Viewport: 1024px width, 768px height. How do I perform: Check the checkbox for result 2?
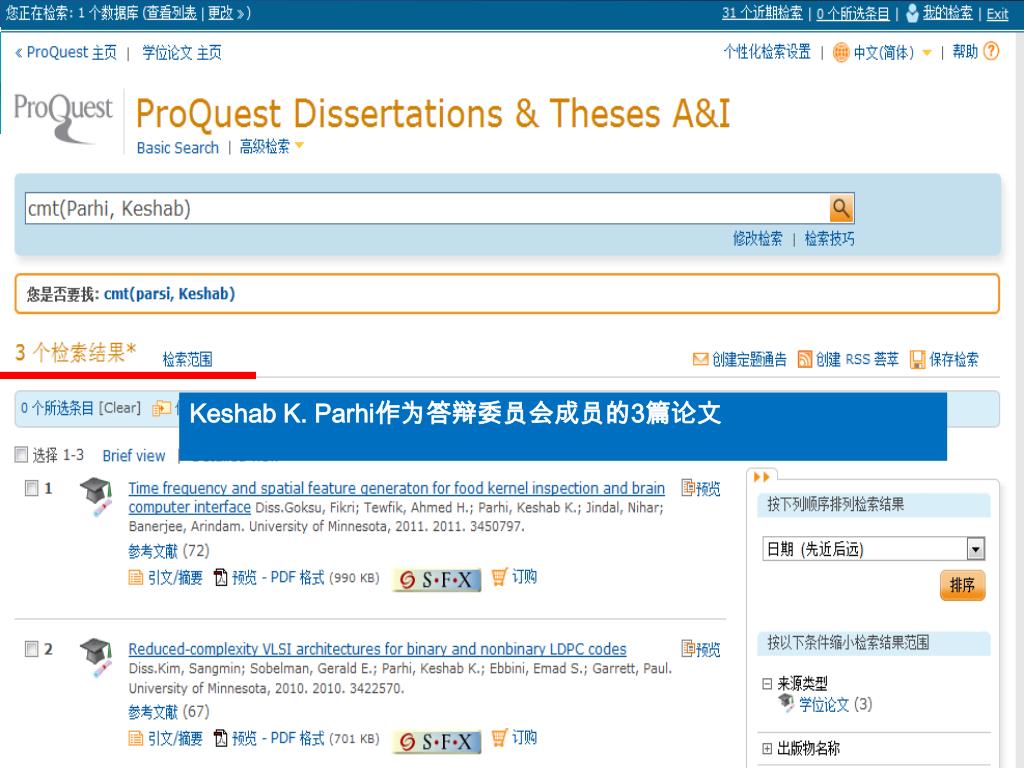(x=31, y=648)
